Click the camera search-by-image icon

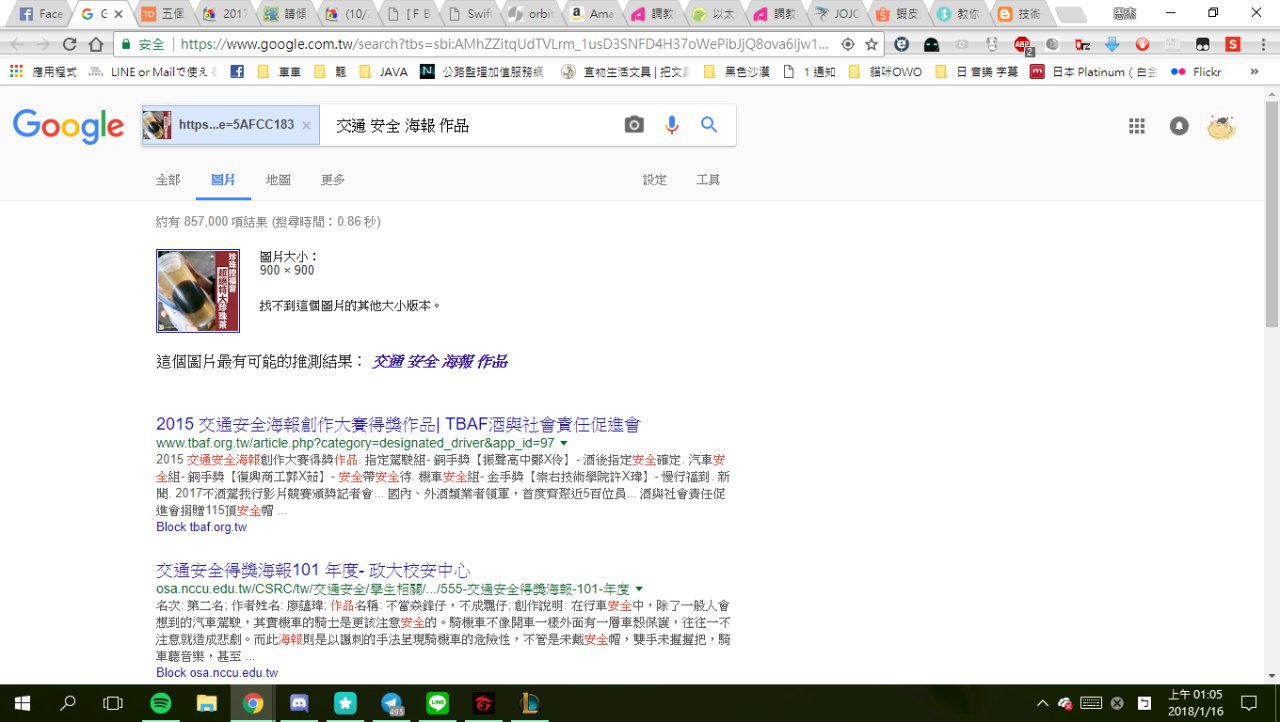click(x=634, y=125)
